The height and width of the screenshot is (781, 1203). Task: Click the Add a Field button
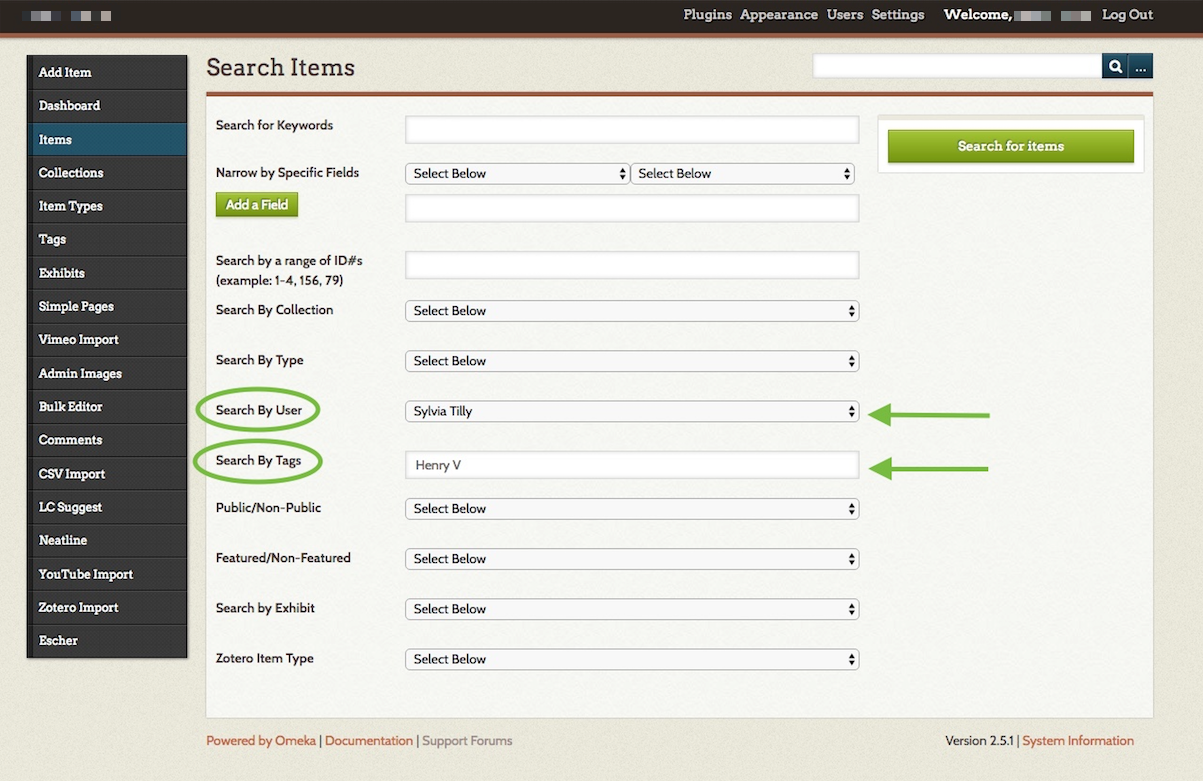tap(257, 205)
